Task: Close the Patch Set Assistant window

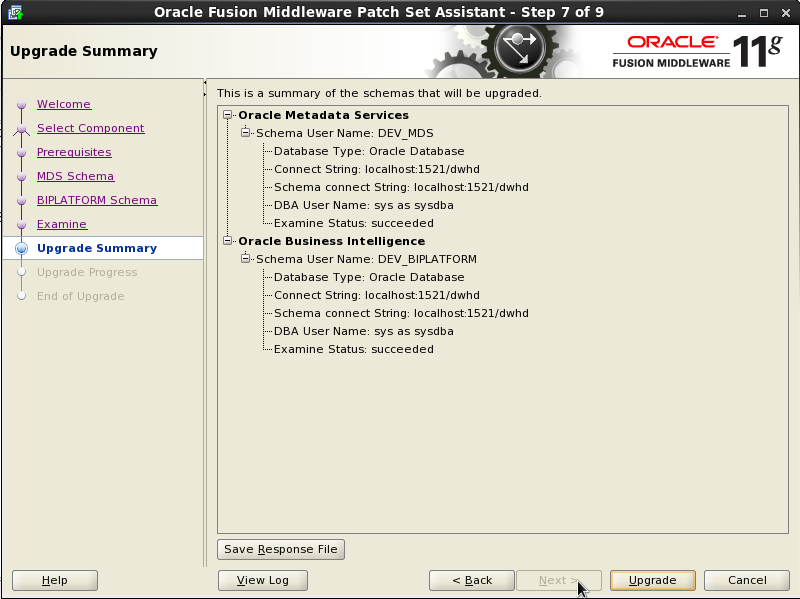Action: (x=786, y=13)
